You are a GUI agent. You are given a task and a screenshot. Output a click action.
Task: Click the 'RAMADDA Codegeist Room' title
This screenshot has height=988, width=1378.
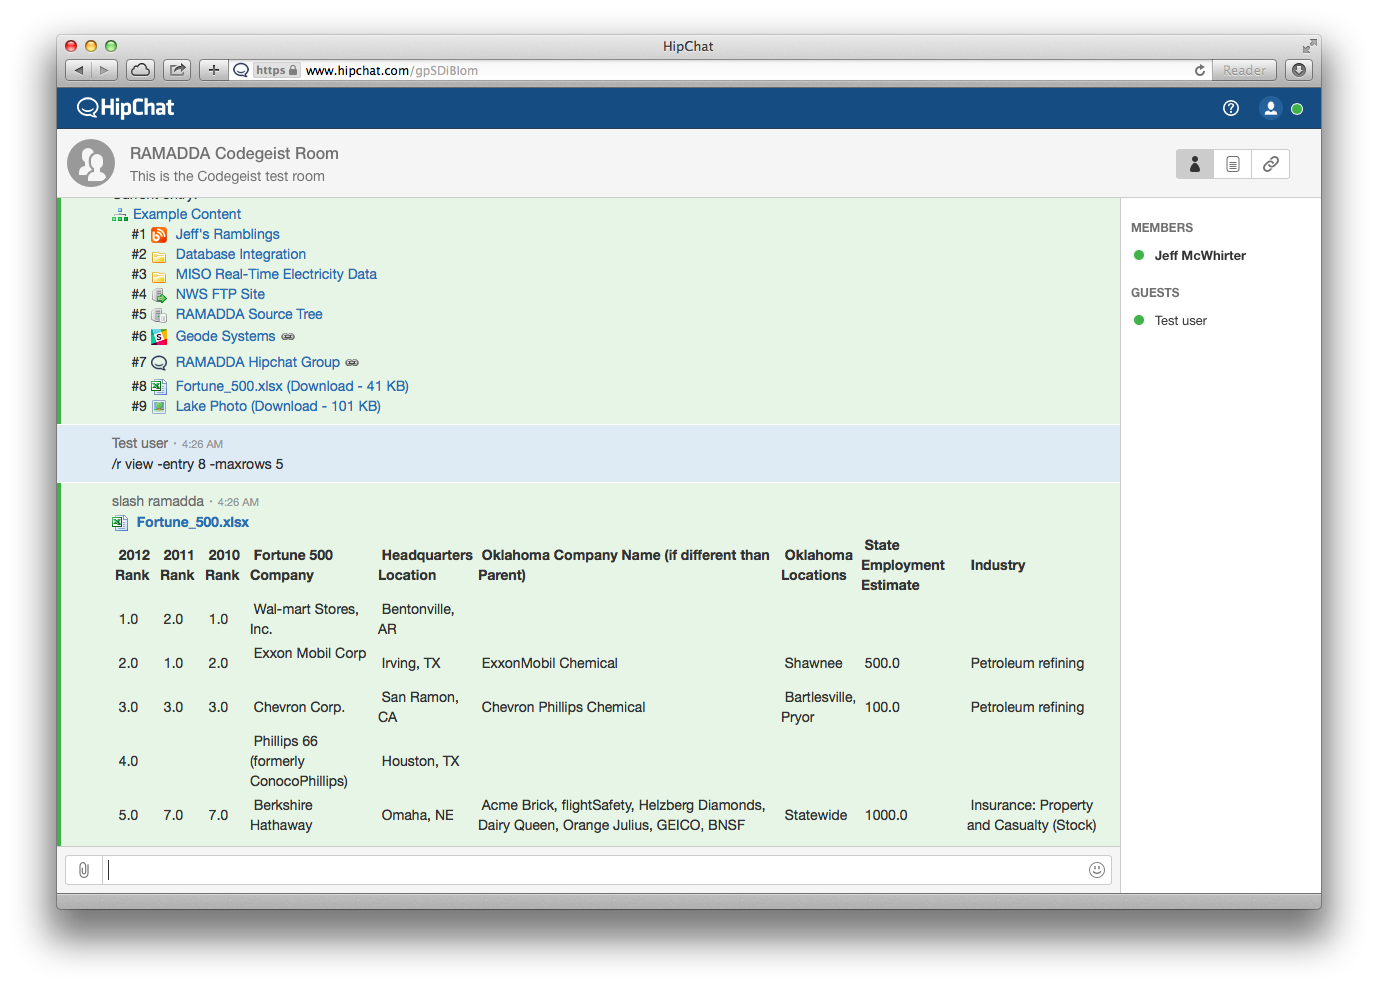[x=234, y=153]
